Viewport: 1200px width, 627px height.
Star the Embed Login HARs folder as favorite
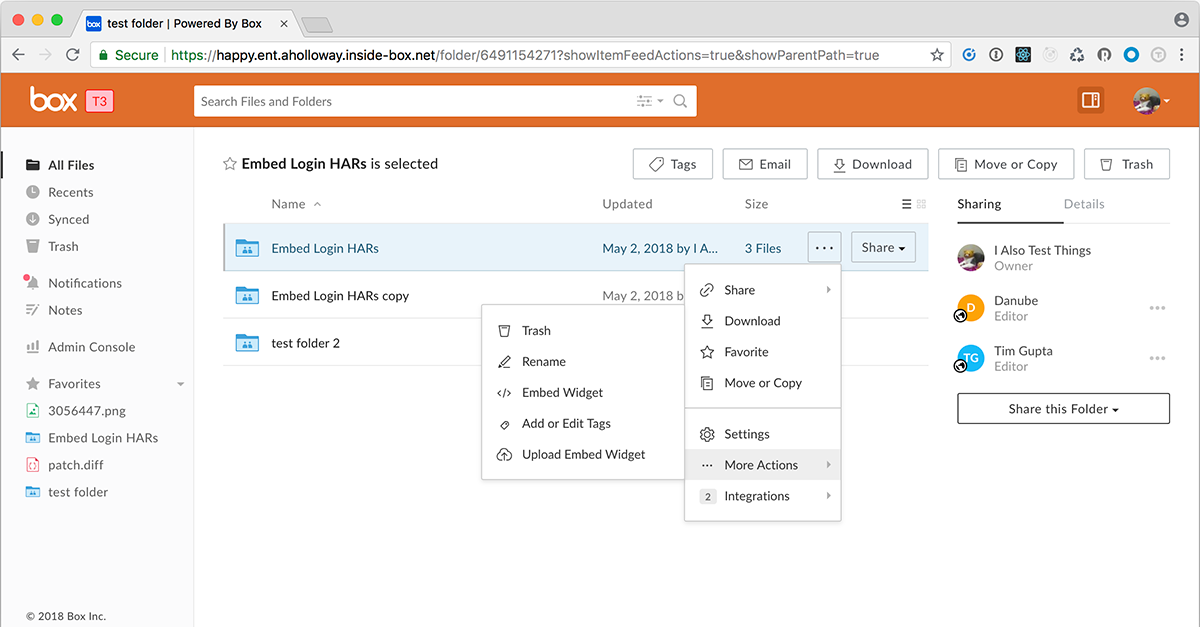(x=228, y=164)
